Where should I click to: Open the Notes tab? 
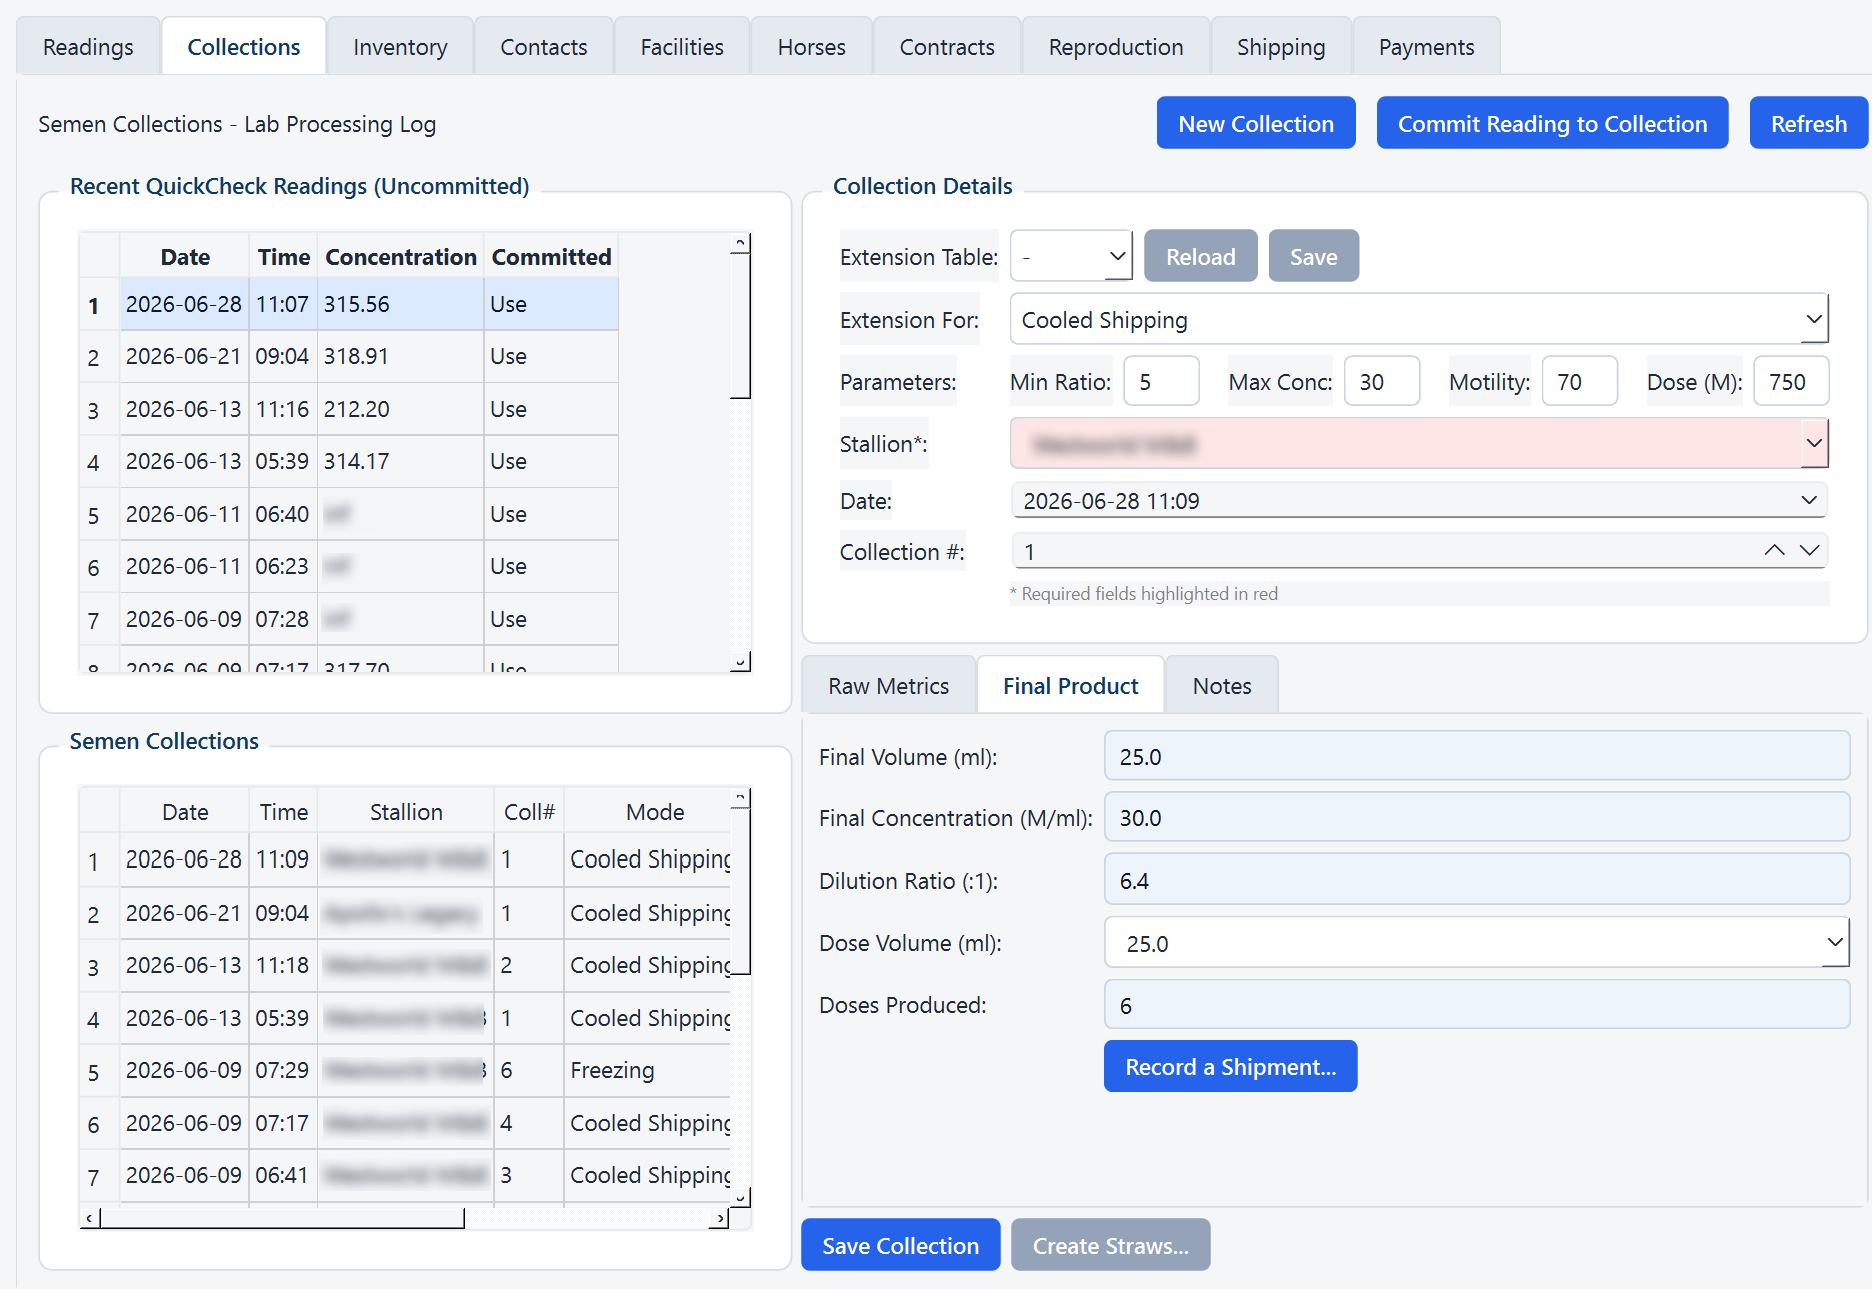tap(1222, 685)
